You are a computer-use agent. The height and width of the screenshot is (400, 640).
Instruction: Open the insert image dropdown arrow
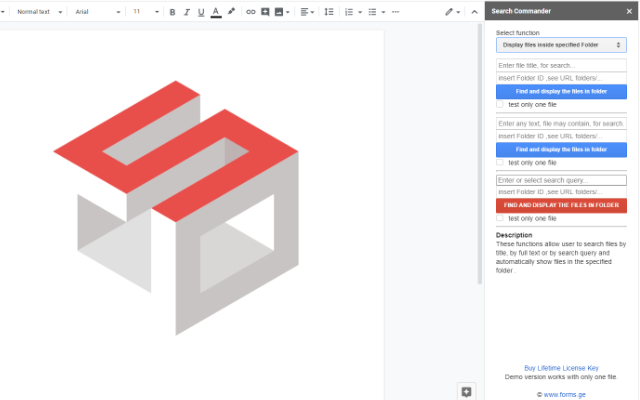(x=288, y=12)
